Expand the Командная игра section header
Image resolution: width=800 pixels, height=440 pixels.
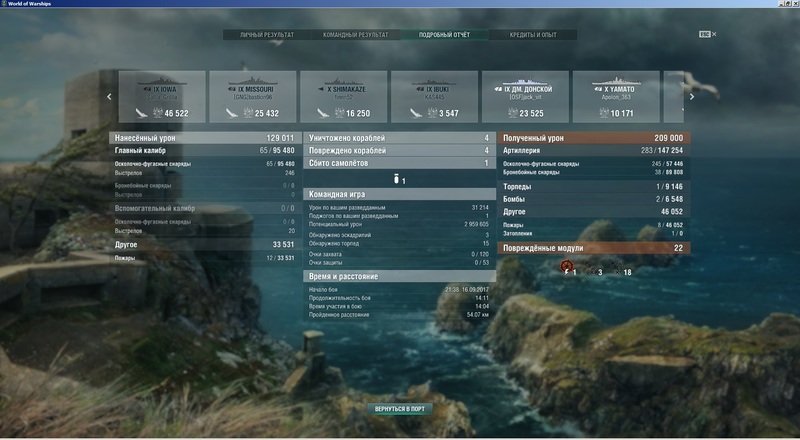coord(398,195)
